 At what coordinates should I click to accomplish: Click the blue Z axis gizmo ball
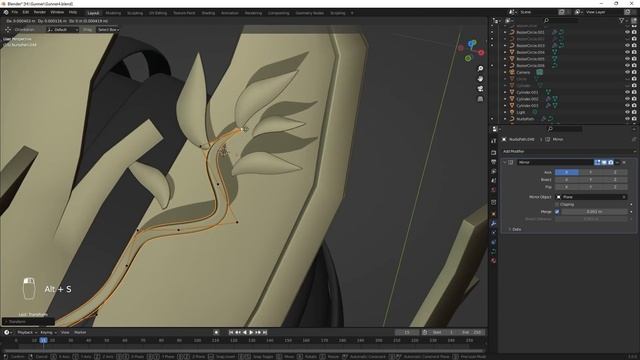click(x=472, y=43)
